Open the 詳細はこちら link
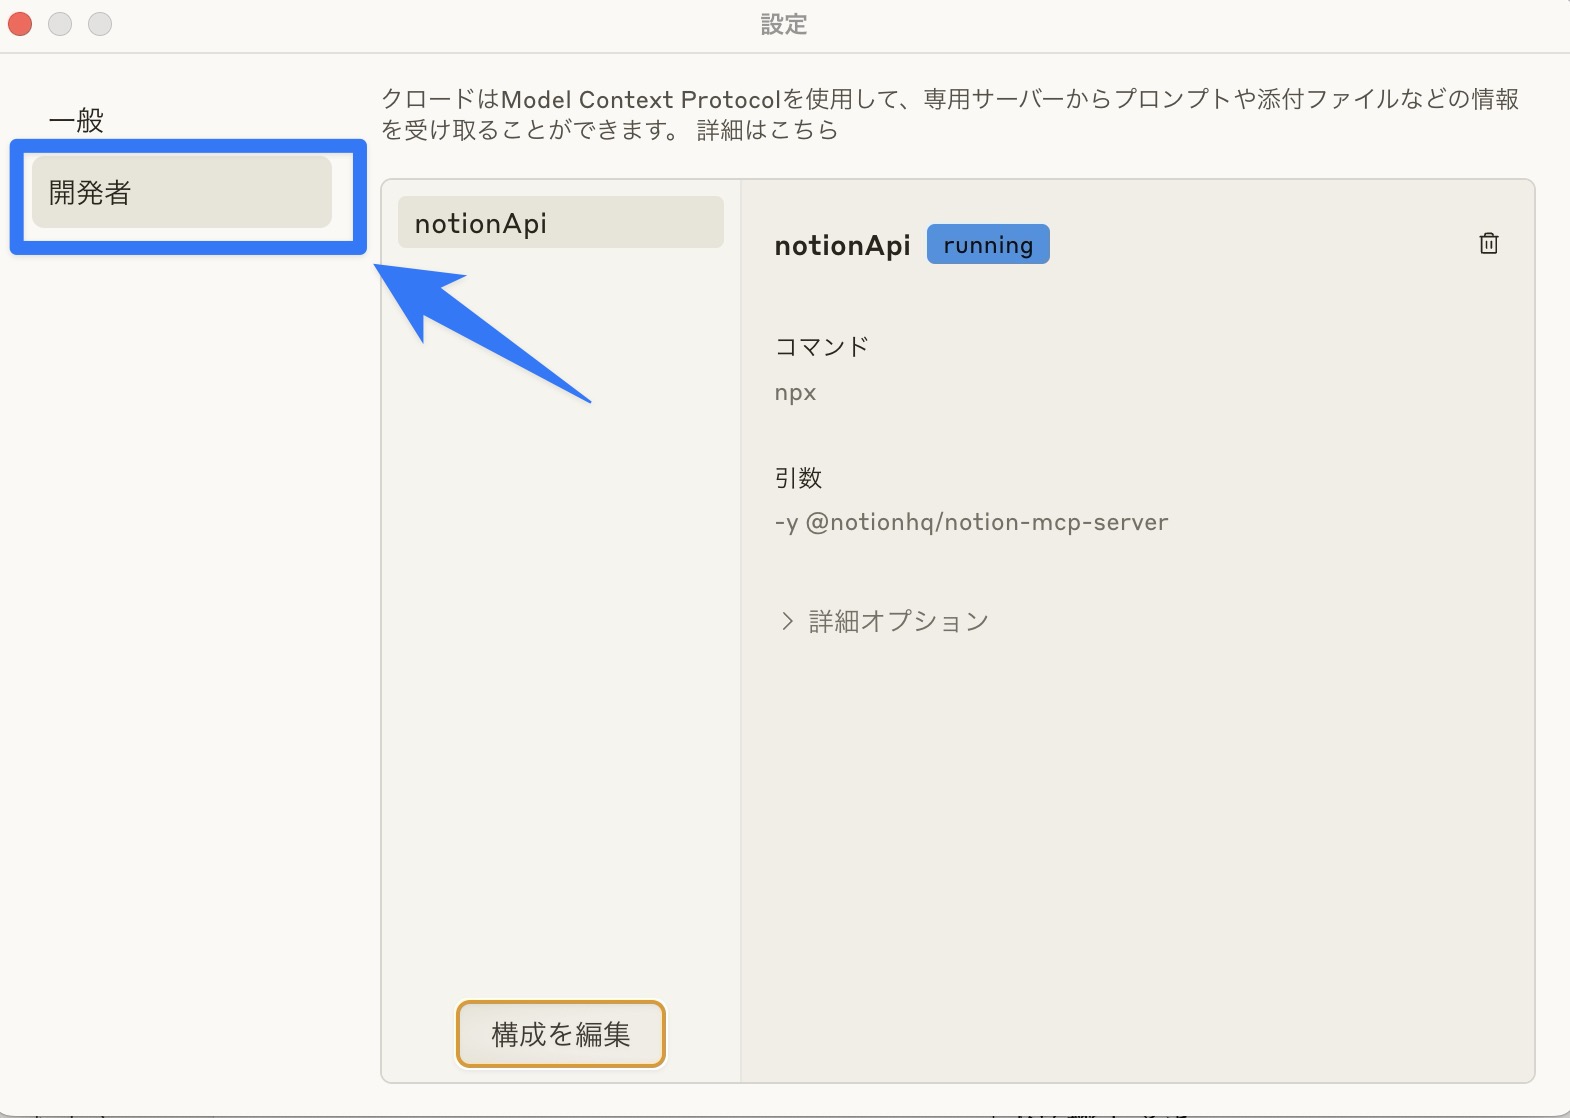Image resolution: width=1570 pixels, height=1118 pixels. pyautogui.click(x=767, y=130)
